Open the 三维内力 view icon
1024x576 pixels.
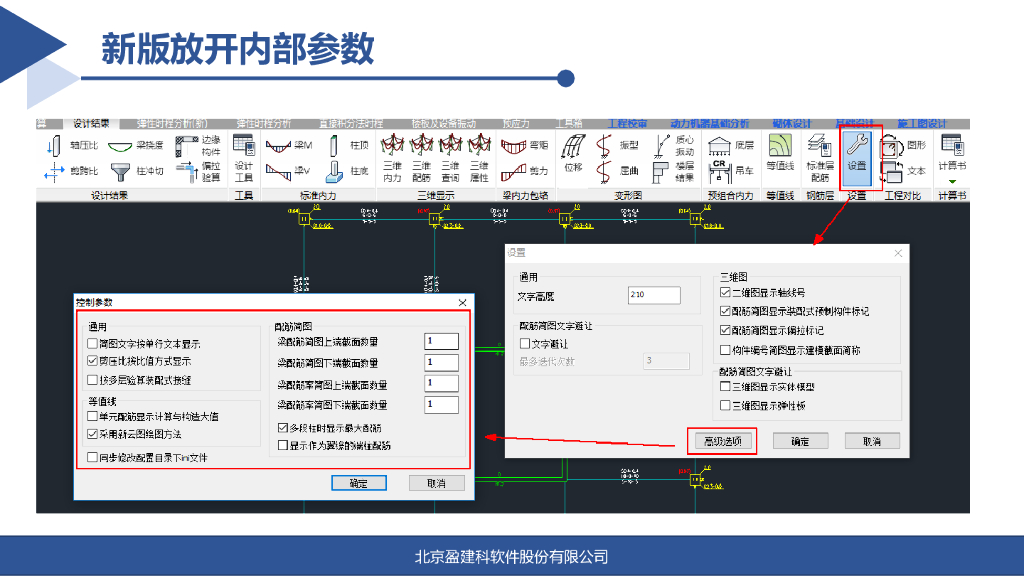392,145
